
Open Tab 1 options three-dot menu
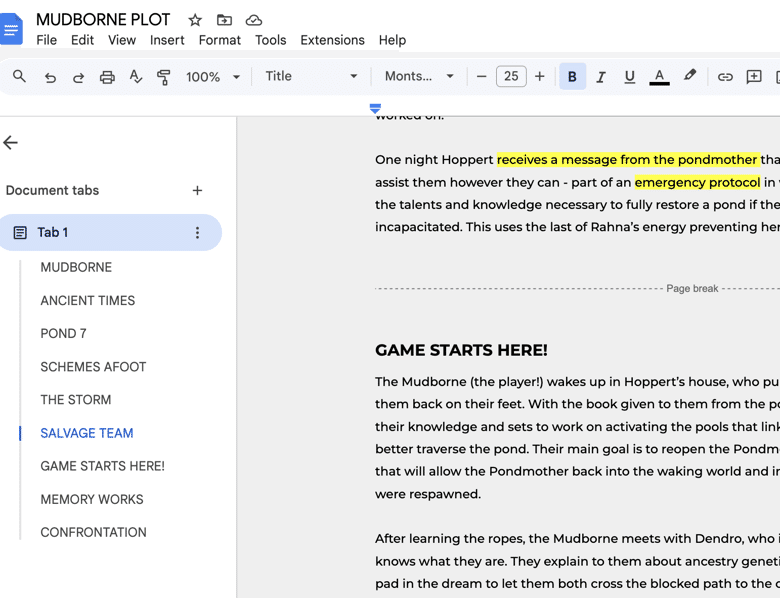click(x=197, y=232)
